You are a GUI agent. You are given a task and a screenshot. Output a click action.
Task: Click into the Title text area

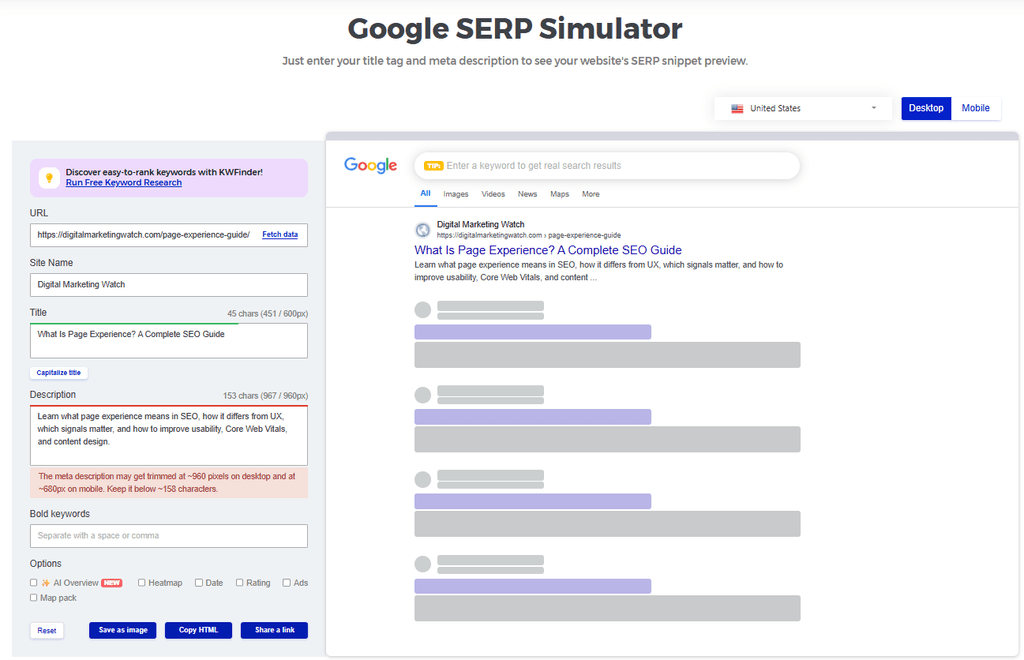(168, 341)
